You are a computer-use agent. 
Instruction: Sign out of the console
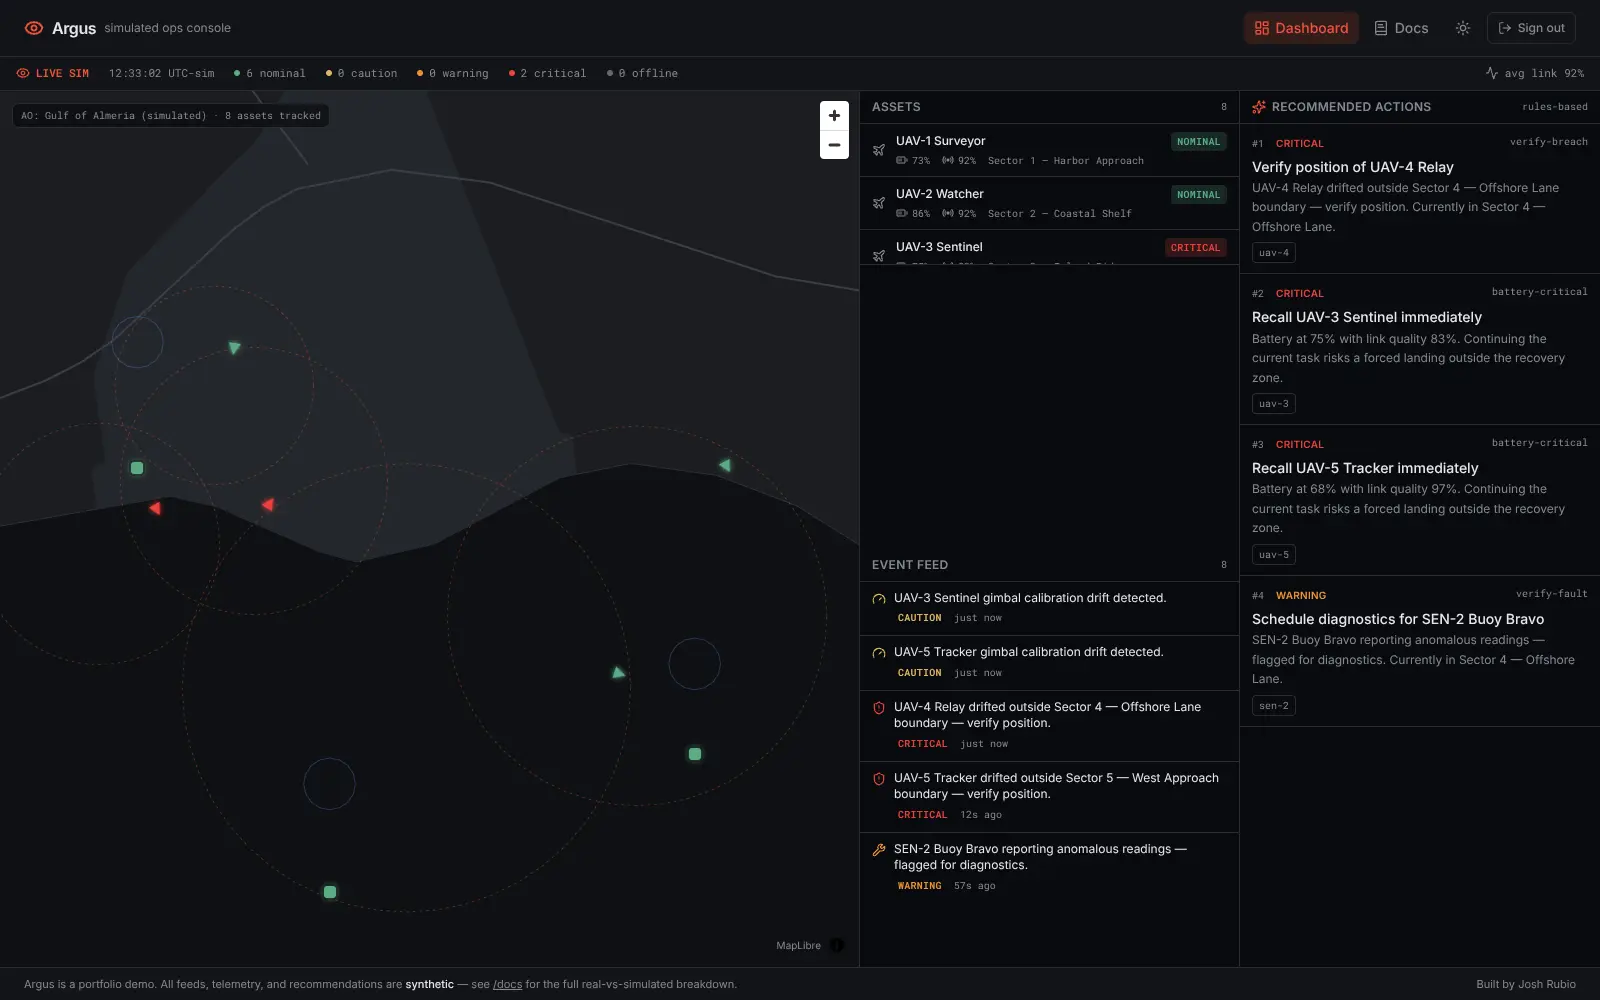(1531, 28)
